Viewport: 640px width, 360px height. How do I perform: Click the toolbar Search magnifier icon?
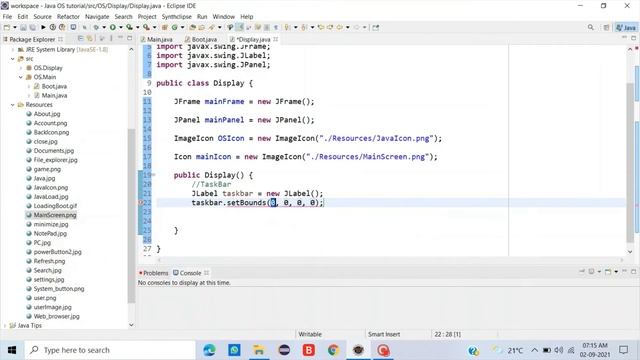click(591, 27)
